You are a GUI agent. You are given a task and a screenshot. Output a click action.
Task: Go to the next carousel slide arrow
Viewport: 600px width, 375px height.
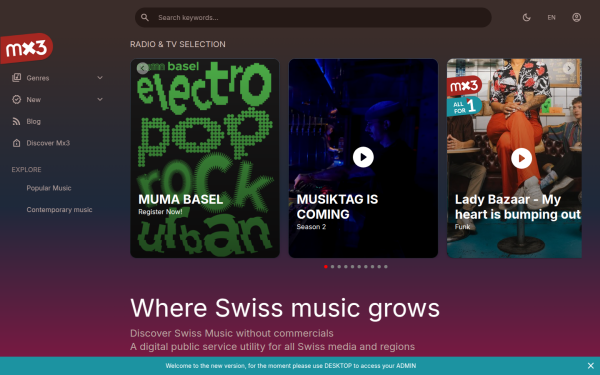[569, 68]
